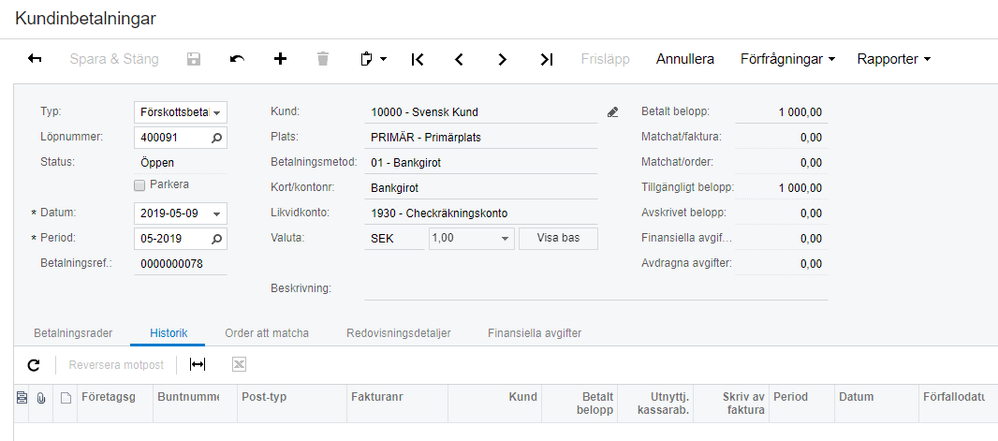The height and width of the screenshot is (441, 998).
Task: Refresh the Historik grid
Action: click(x=33, y=365)
